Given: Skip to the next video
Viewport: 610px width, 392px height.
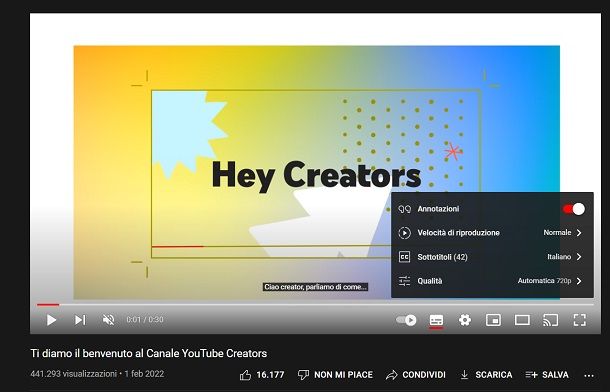Looking at the screenshot, I should [80, 320].
